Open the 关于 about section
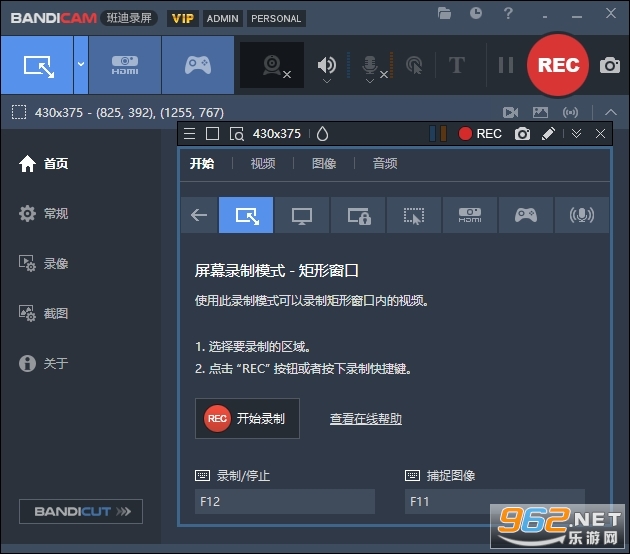This screenshot has width=630, height=554. point(43,363)
